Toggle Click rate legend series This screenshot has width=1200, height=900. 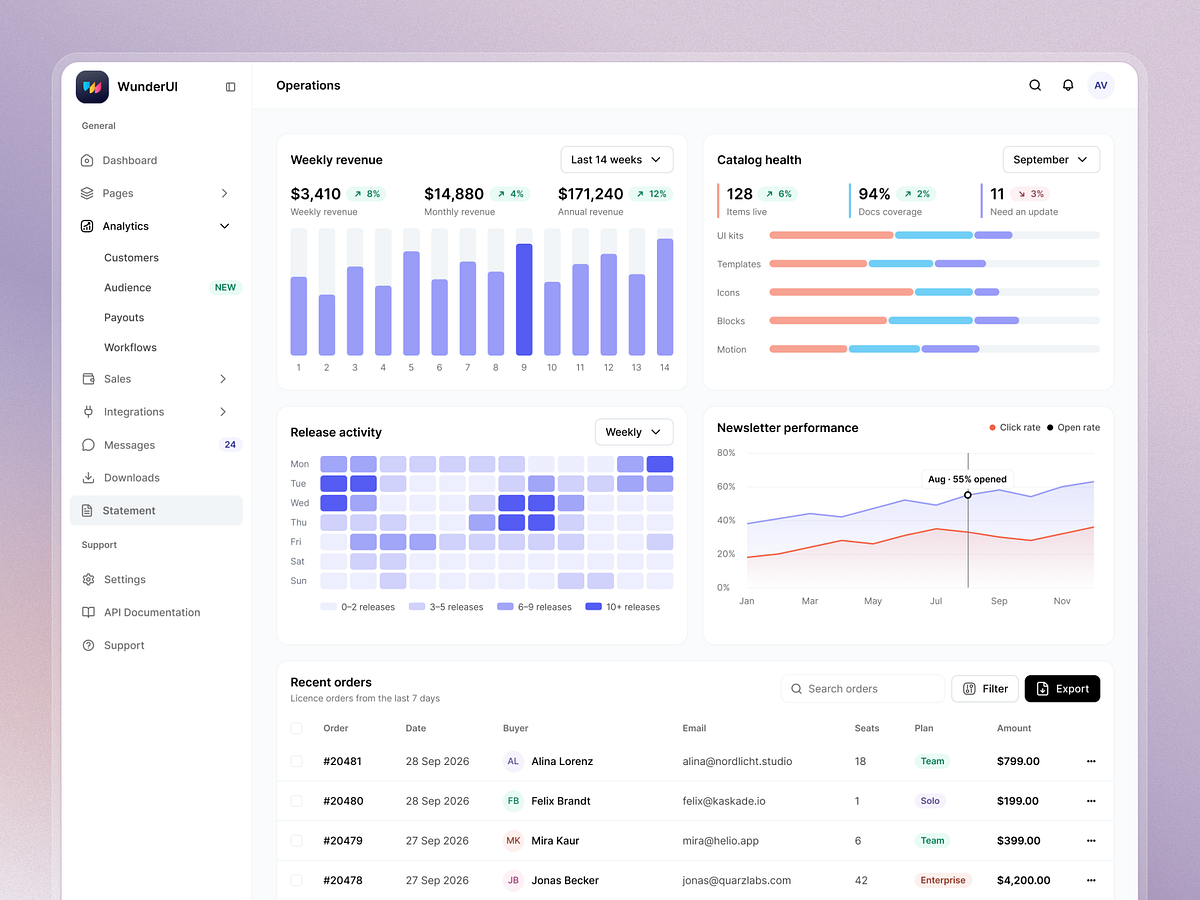1014,427
